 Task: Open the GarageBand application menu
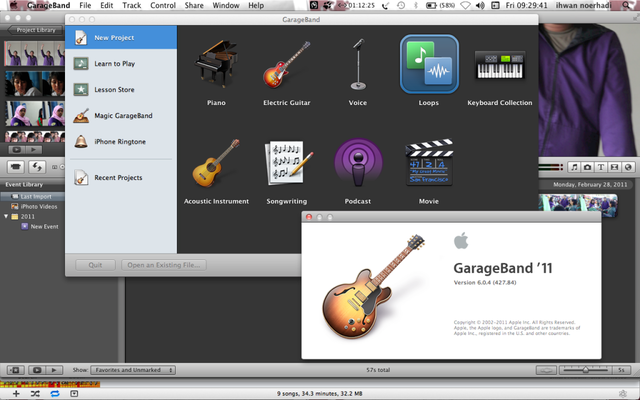click(49, 5)
